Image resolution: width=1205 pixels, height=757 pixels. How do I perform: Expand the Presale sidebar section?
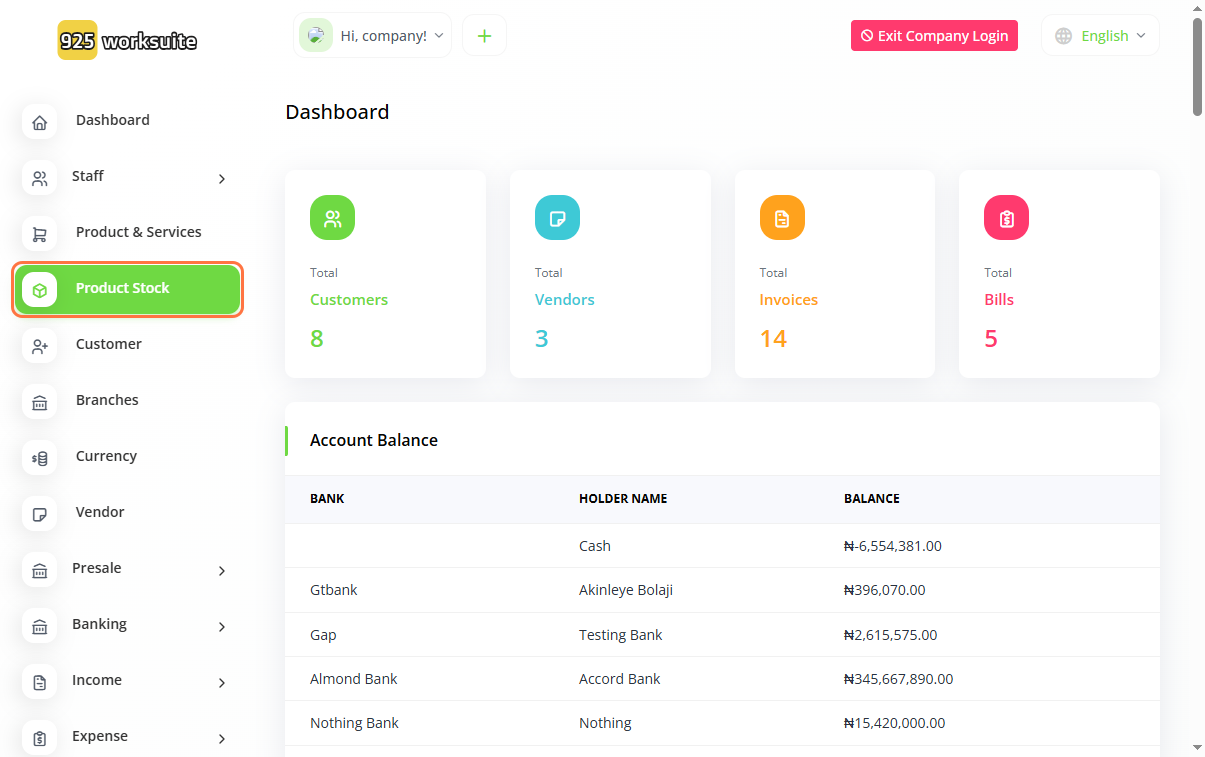pos(221,571)
